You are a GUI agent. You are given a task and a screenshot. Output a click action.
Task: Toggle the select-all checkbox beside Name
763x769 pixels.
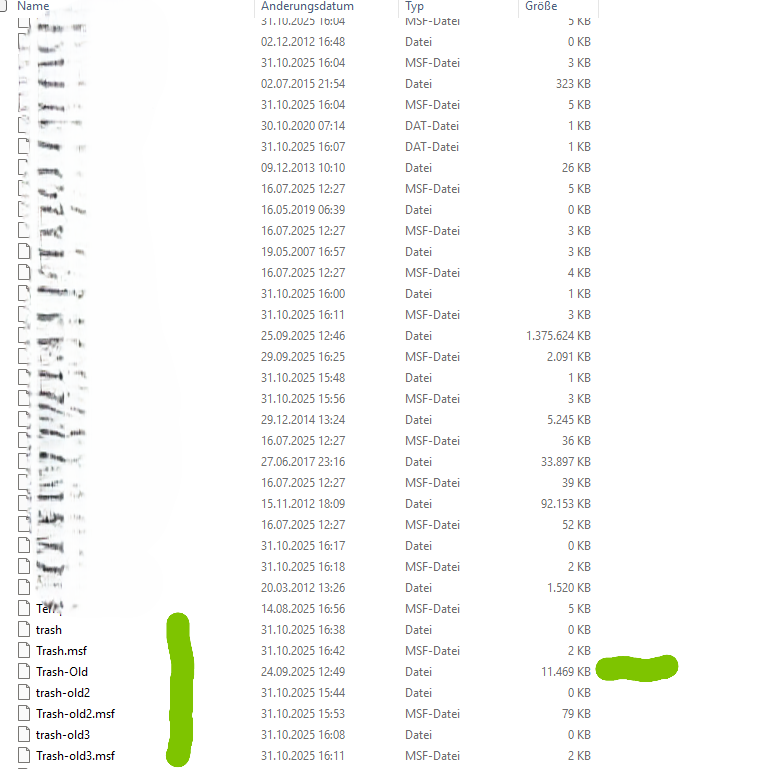(x=3, y=6)
